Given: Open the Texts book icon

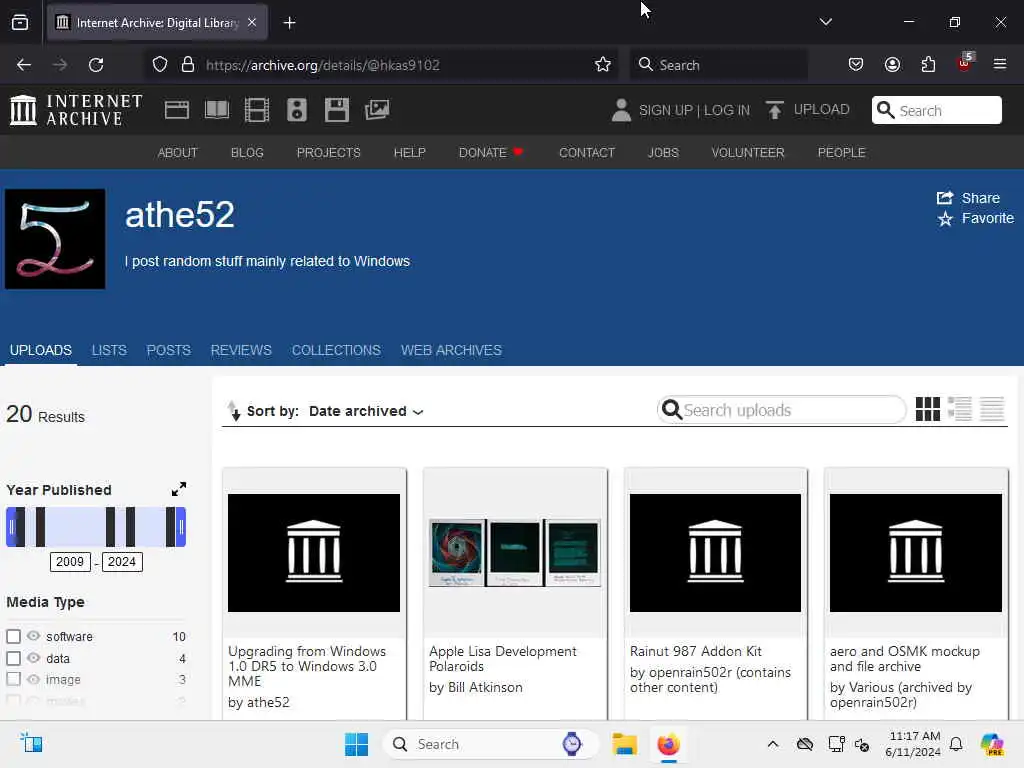Looking at the screenshot, I should pyautogui.click(x=217, y=110).
